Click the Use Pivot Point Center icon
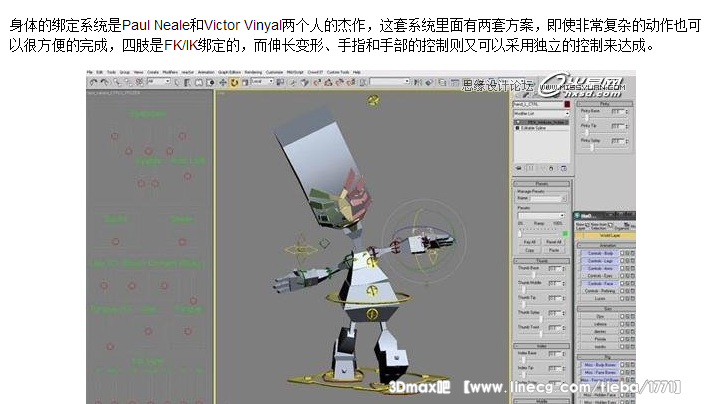Image resolution: width=710 pixels, height=404 pixels. 279,83
